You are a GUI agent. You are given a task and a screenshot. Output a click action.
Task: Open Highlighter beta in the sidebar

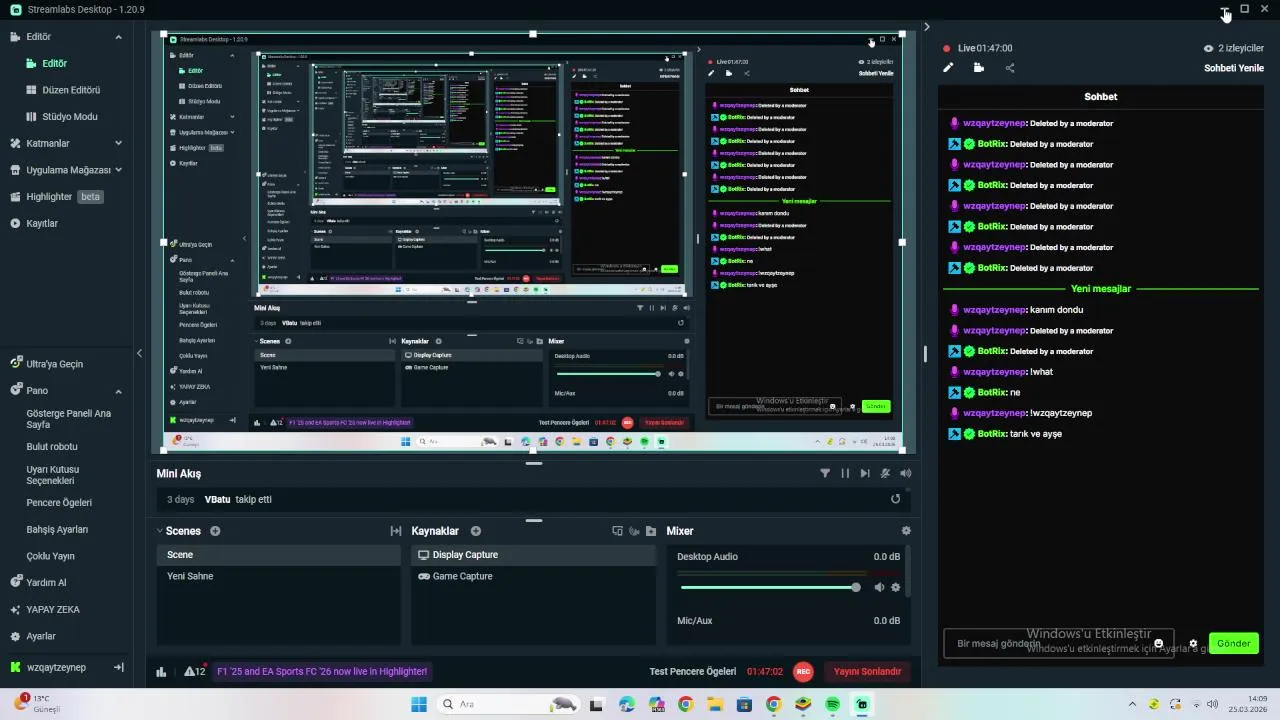point(57,197)
